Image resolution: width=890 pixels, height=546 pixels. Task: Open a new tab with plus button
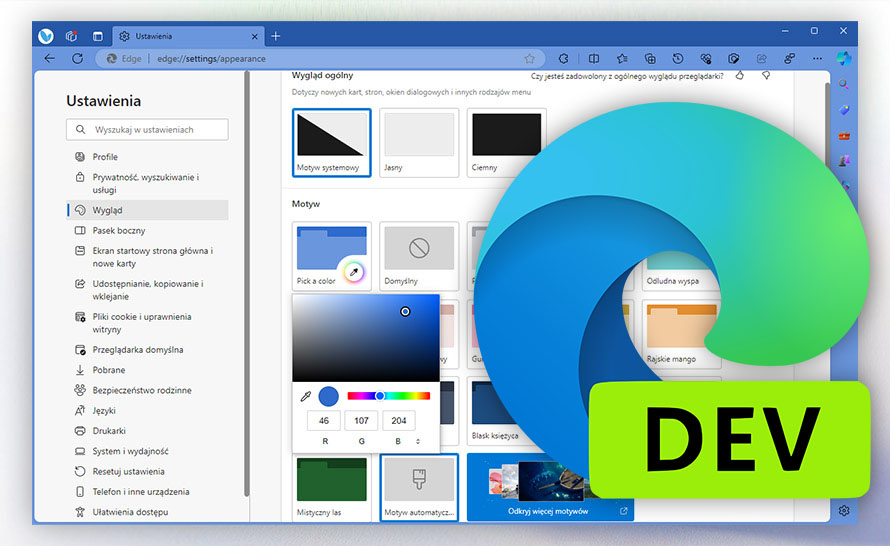276,36
